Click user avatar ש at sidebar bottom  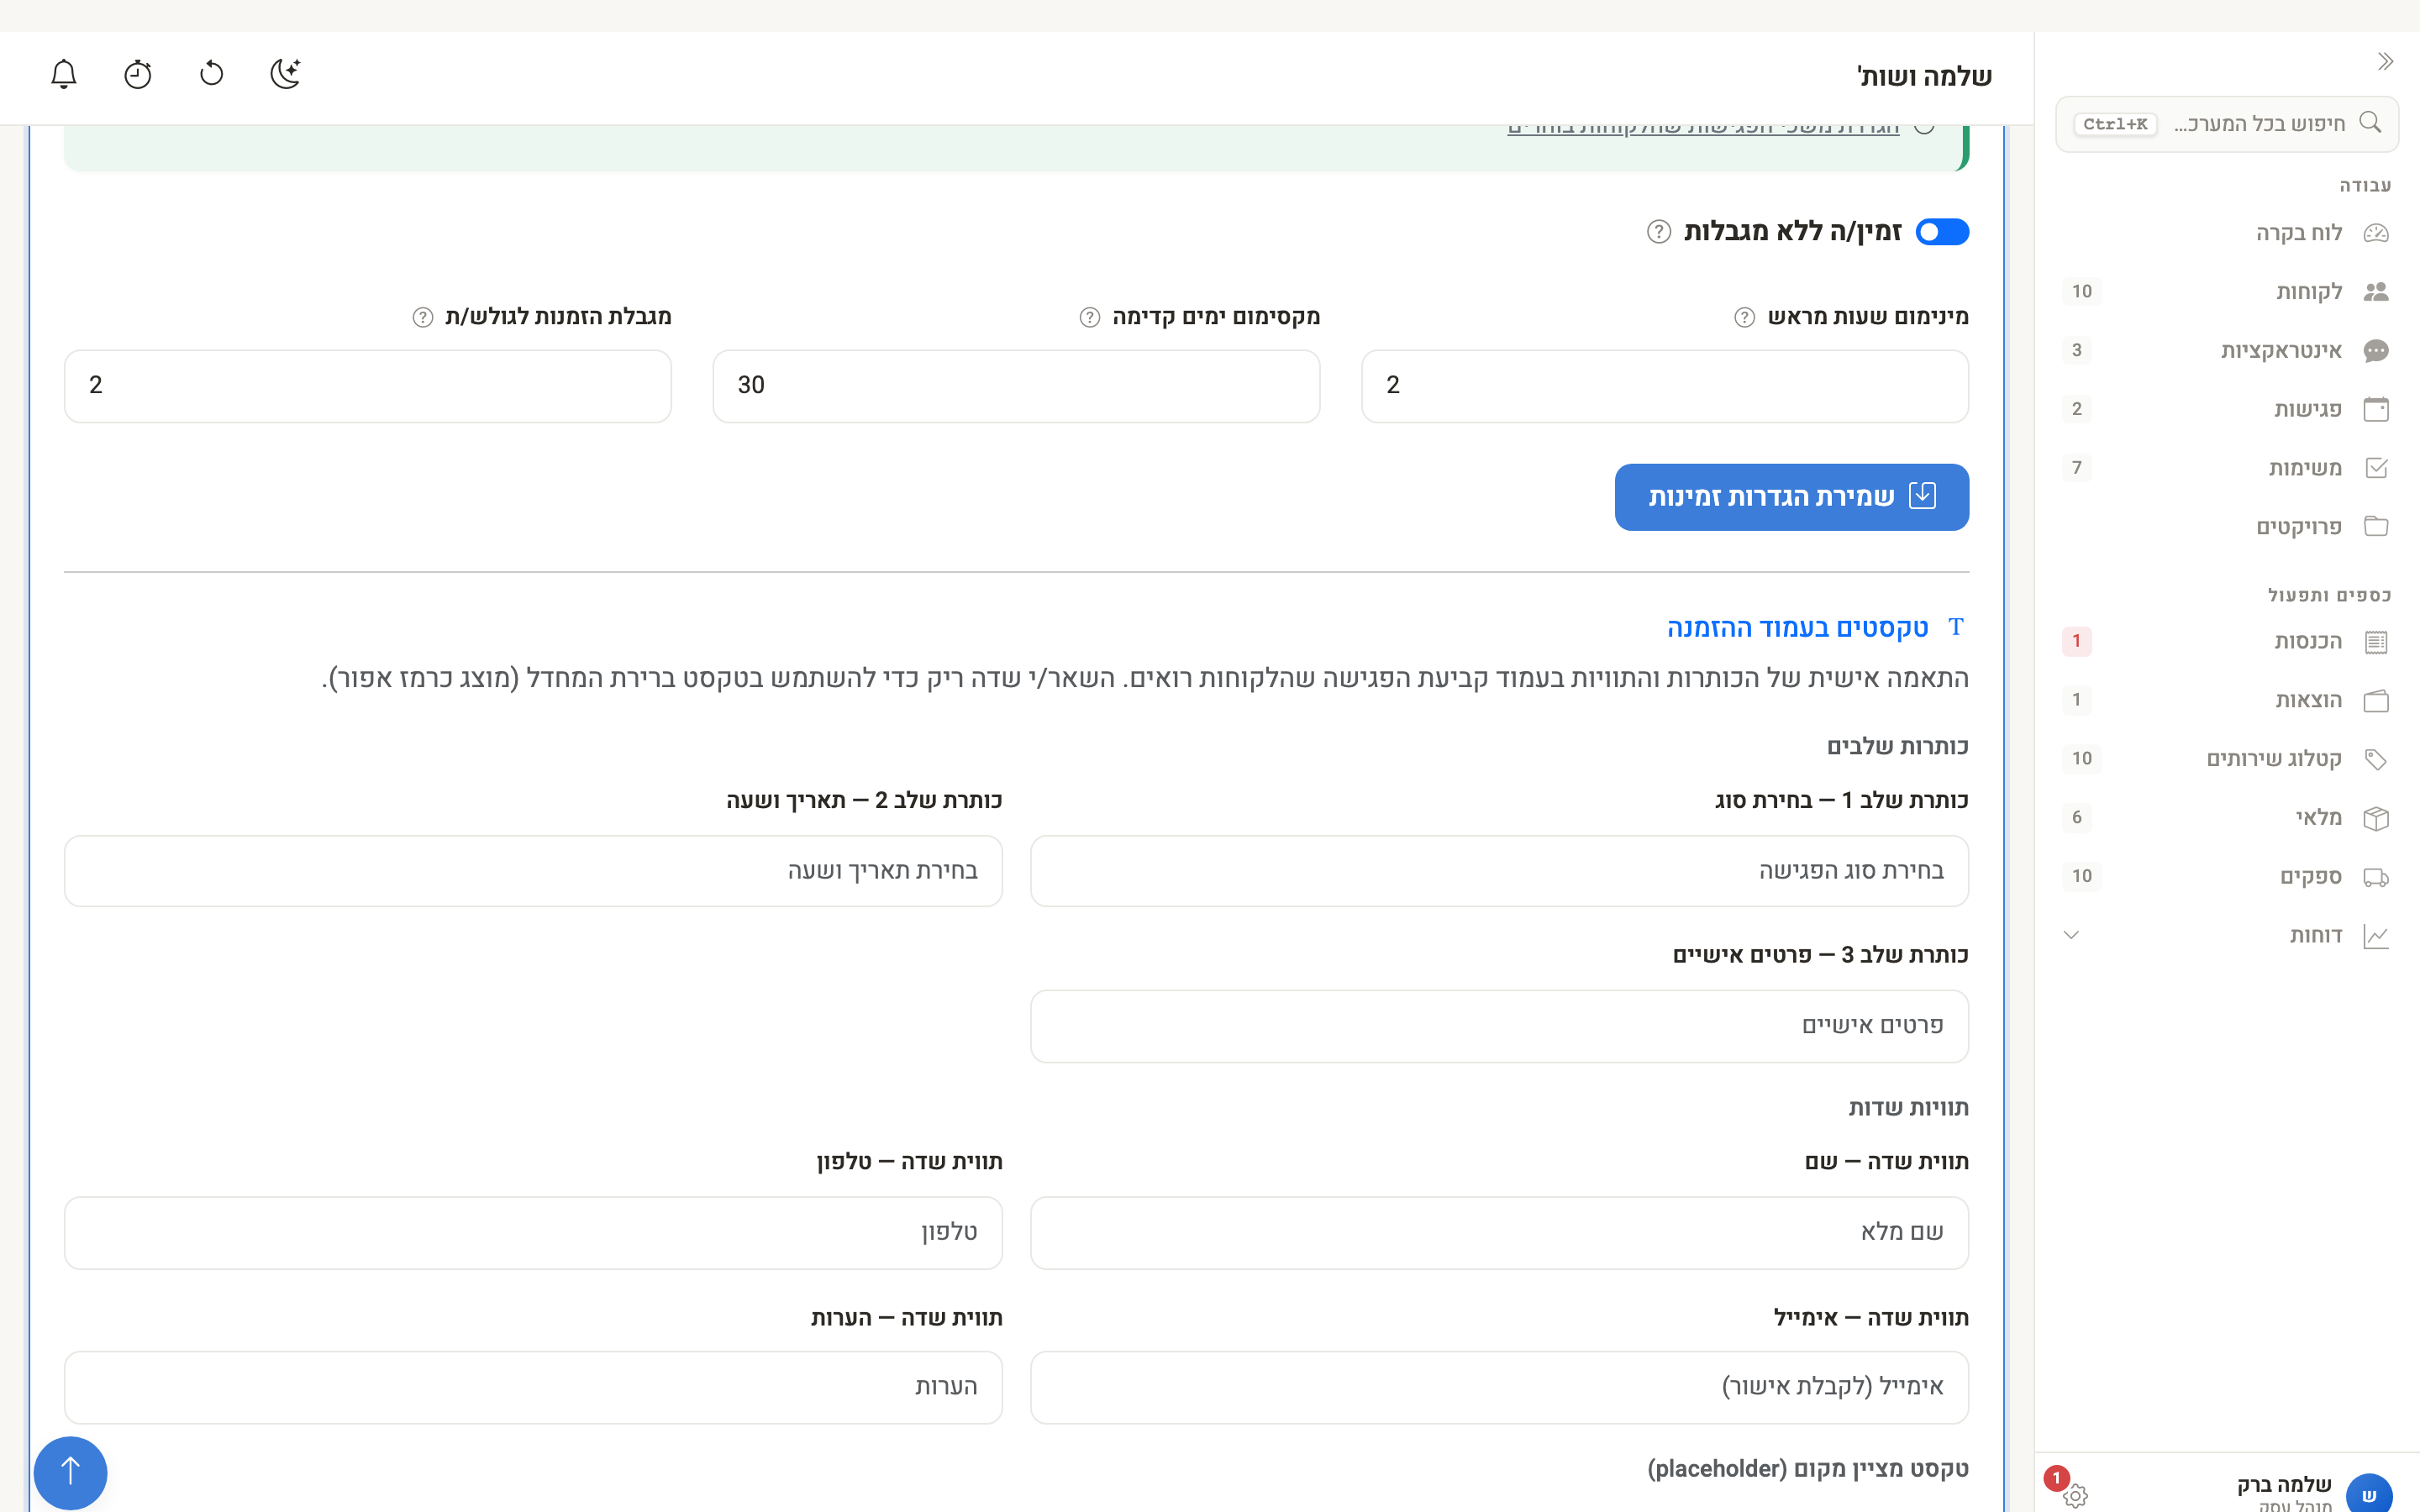[2369, 1494]
